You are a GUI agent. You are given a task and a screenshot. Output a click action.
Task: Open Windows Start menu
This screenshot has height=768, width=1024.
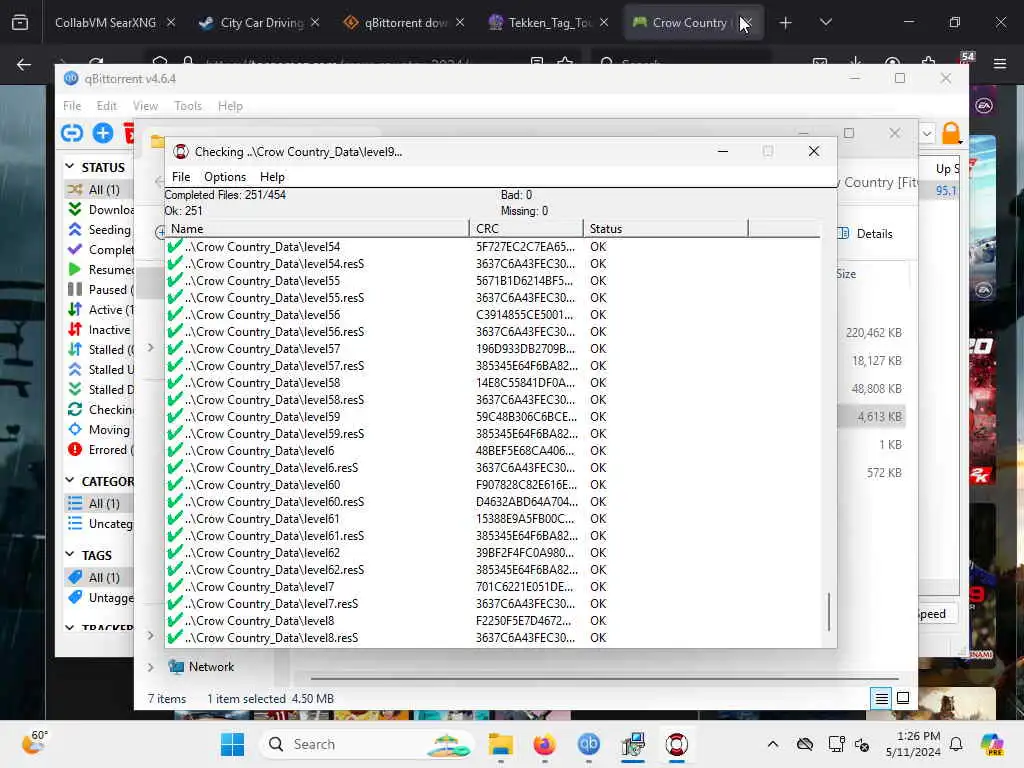coord(232,744)
